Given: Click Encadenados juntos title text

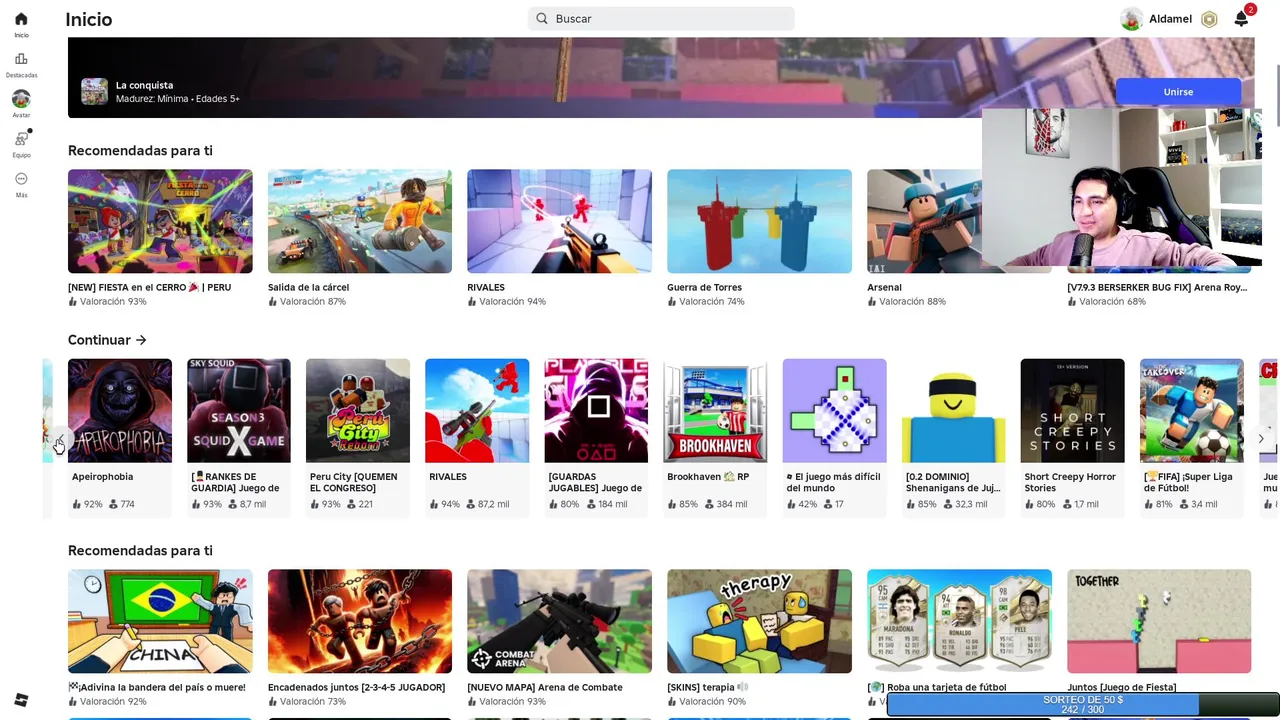Looking at the screenshot, I should [356, 687].
